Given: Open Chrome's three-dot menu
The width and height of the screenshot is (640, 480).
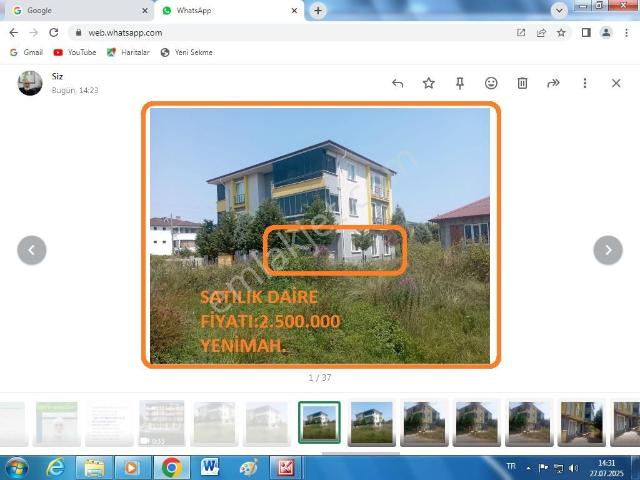Looking at the screenshot, I should [x=627, y=32].
